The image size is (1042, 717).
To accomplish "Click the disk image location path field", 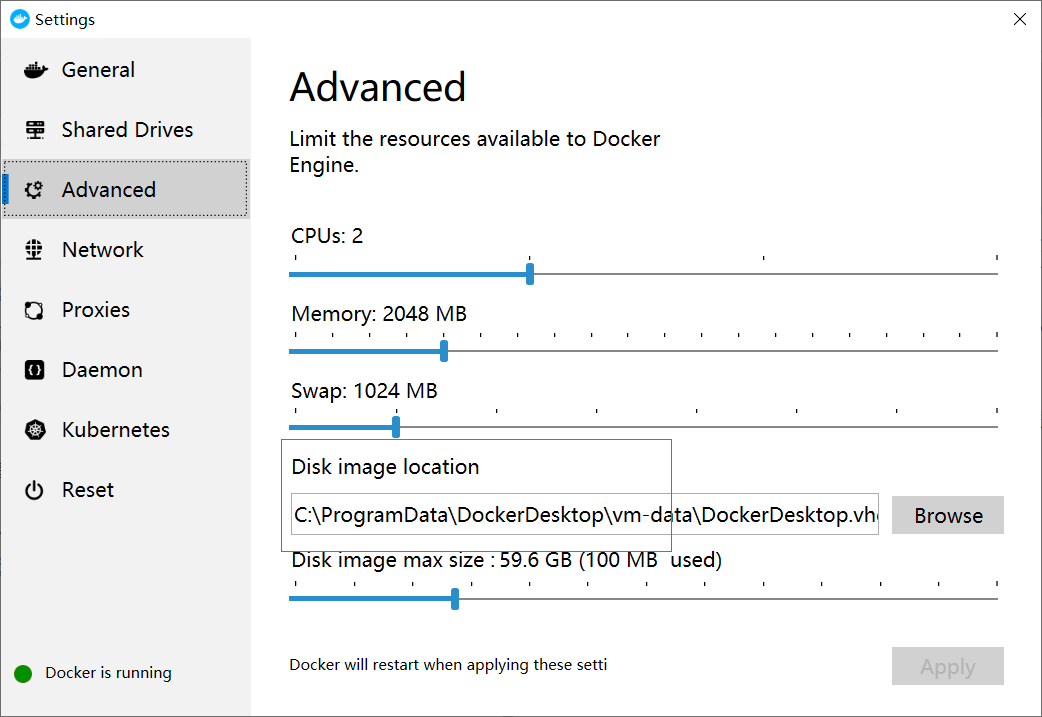I will (x=585, y=515).
